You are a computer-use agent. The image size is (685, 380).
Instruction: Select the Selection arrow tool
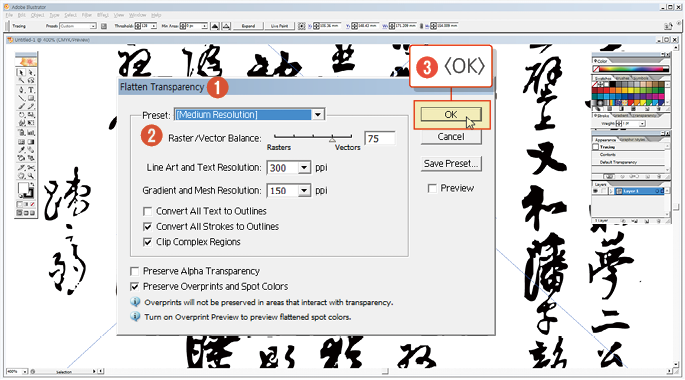(x=21, y=73)
